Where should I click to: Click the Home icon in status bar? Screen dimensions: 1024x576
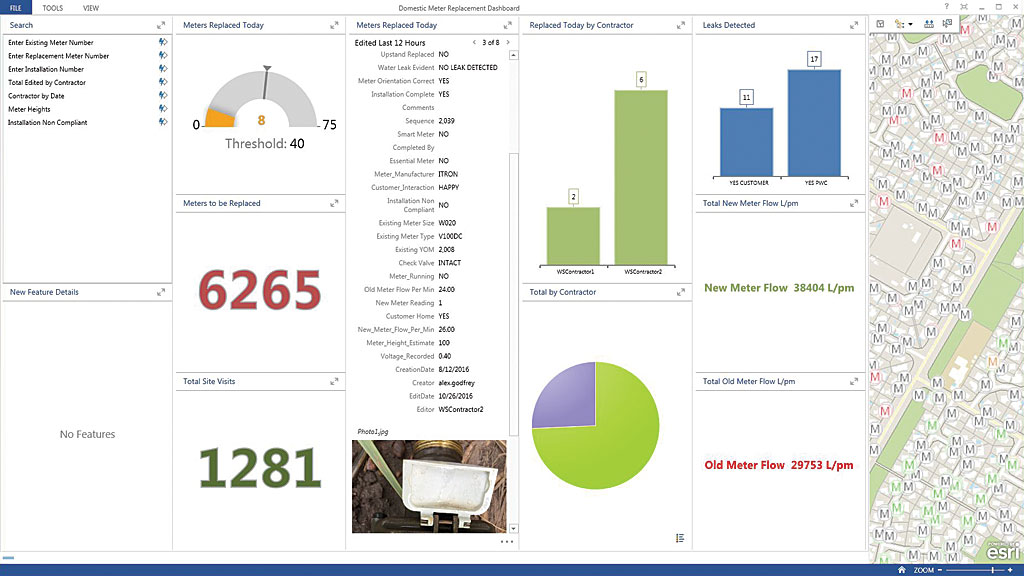pos(902,570)
